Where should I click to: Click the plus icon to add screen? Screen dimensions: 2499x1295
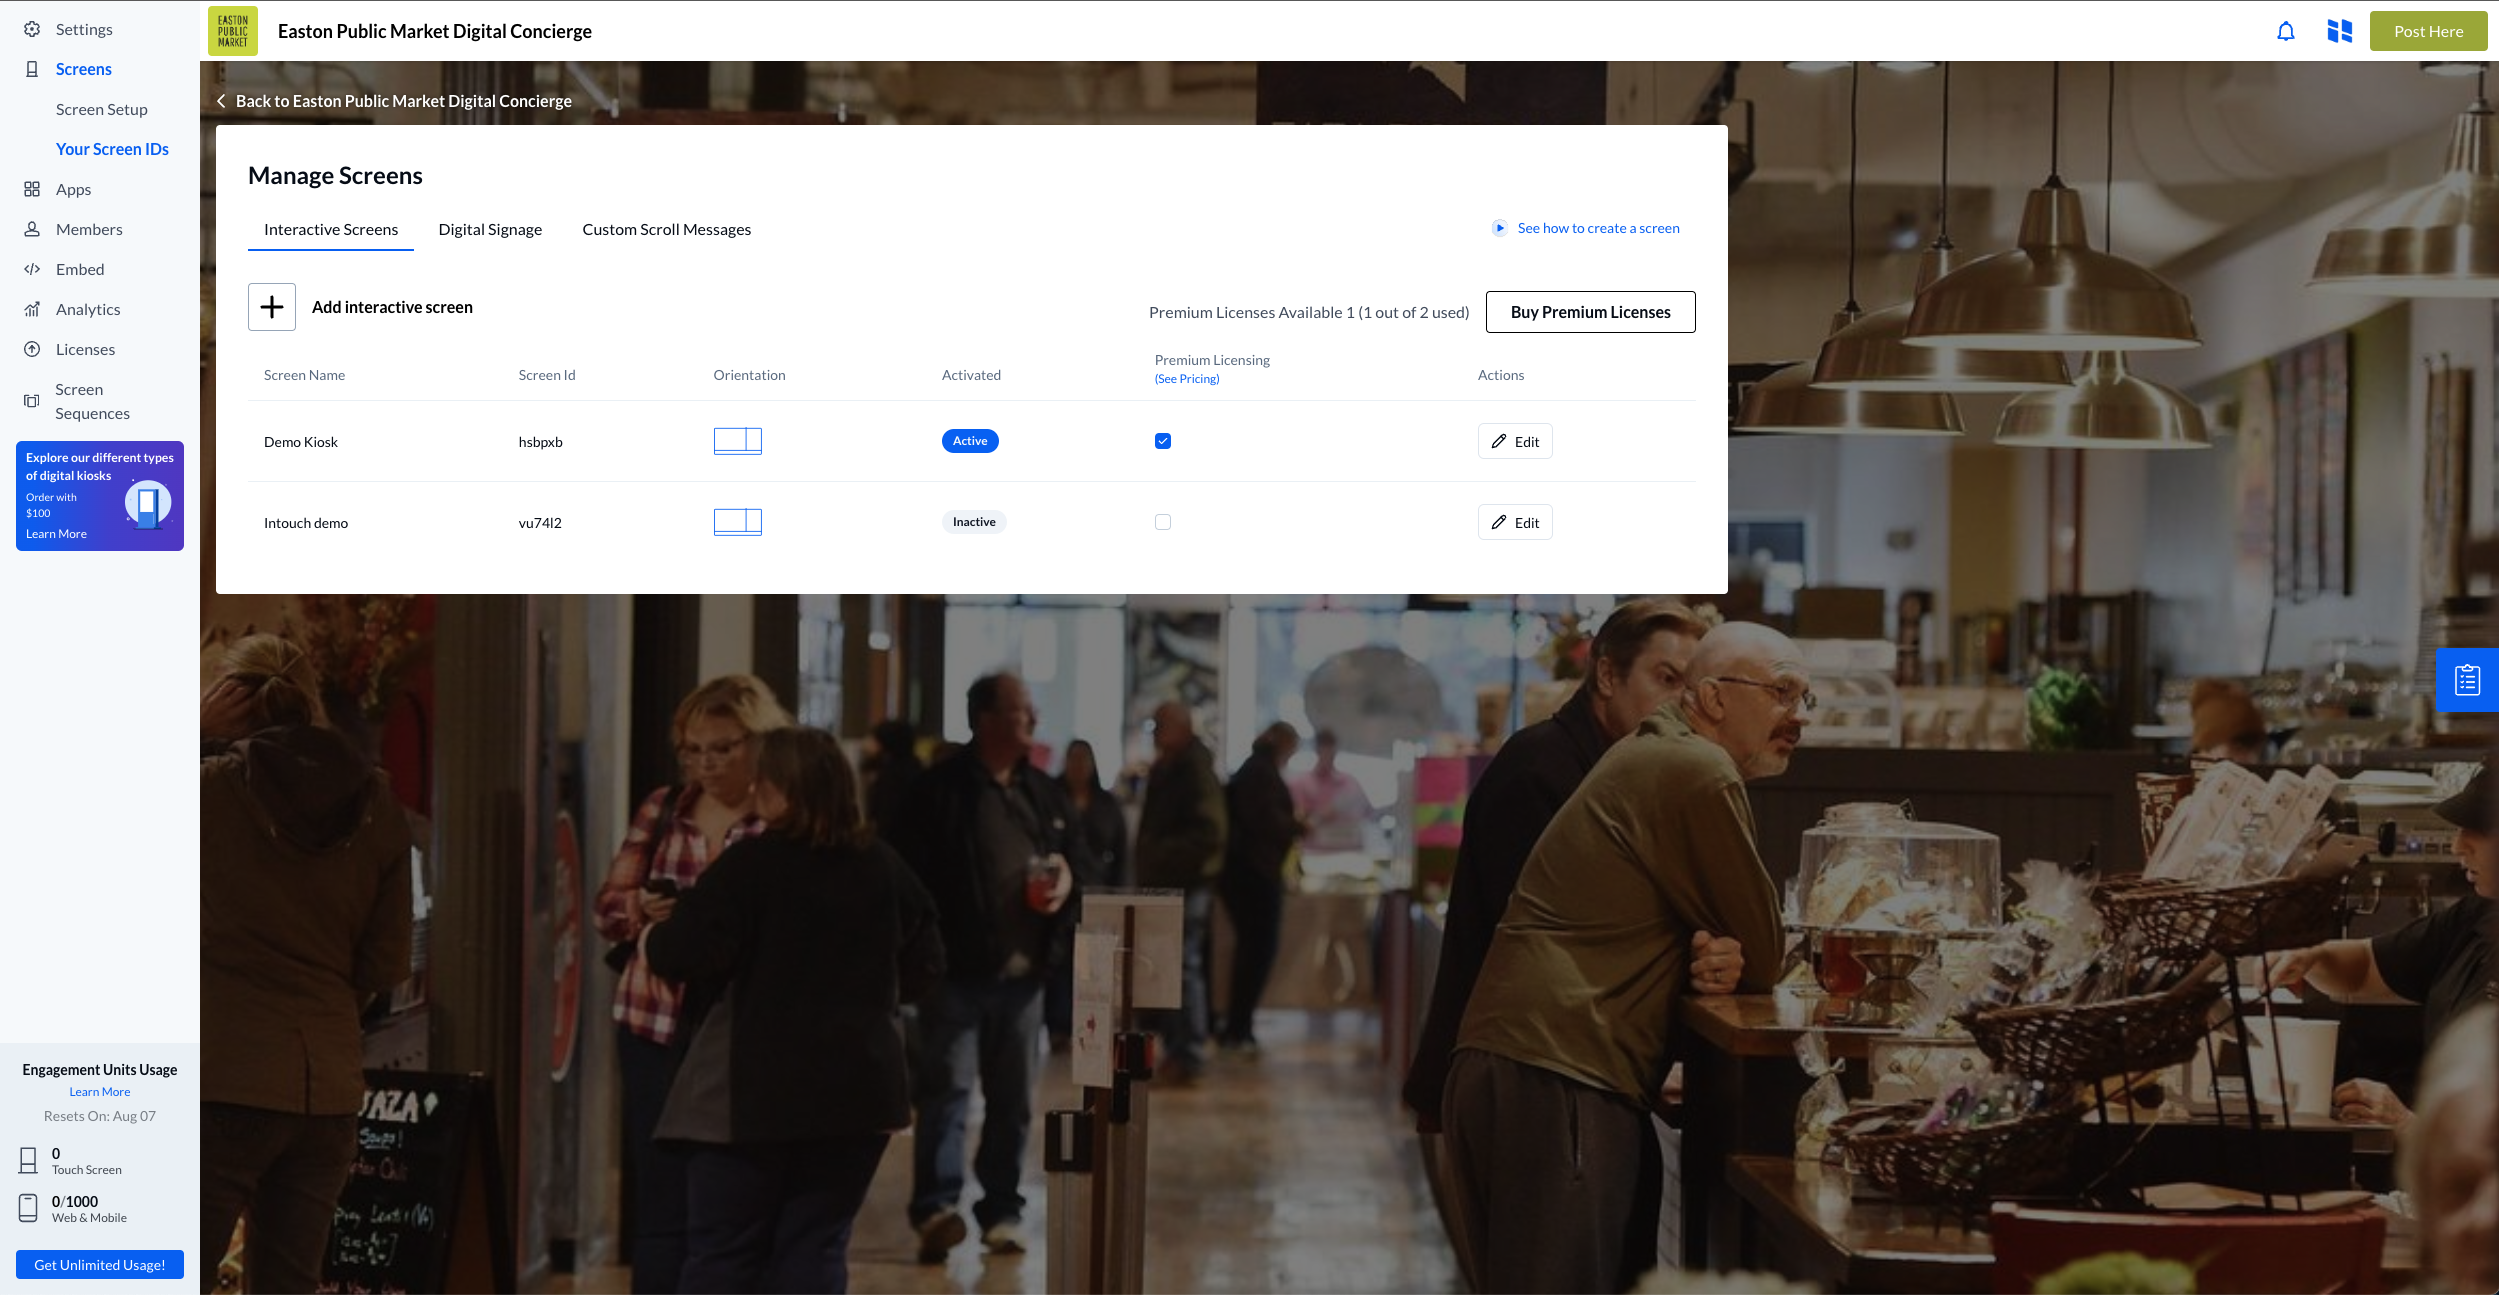pos(272,307)
